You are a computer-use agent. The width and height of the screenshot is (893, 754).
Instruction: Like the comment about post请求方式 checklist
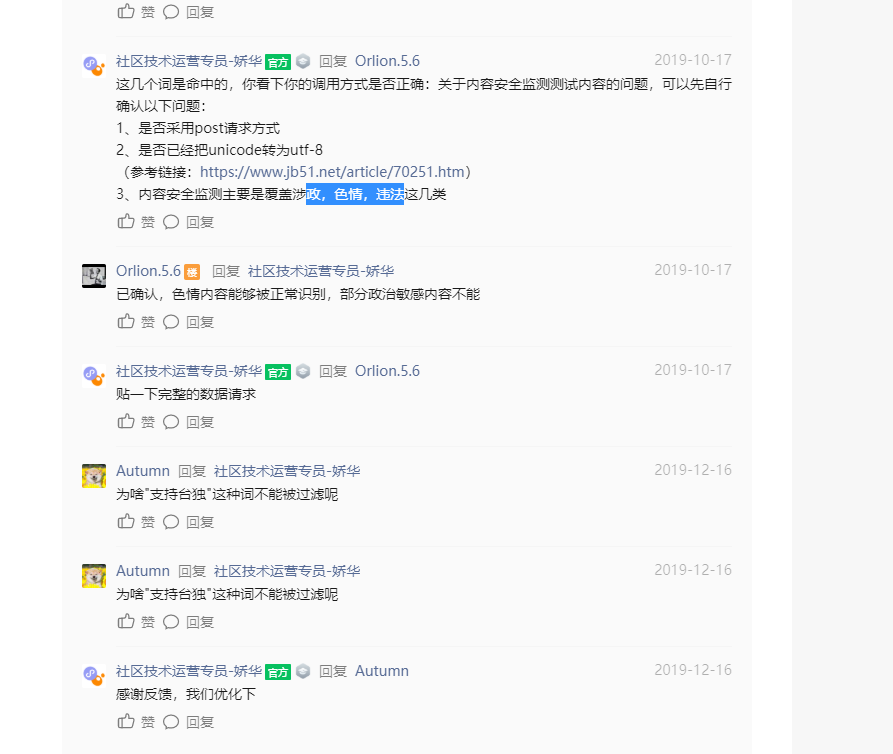pyautogui.click(x=126, y=221)
